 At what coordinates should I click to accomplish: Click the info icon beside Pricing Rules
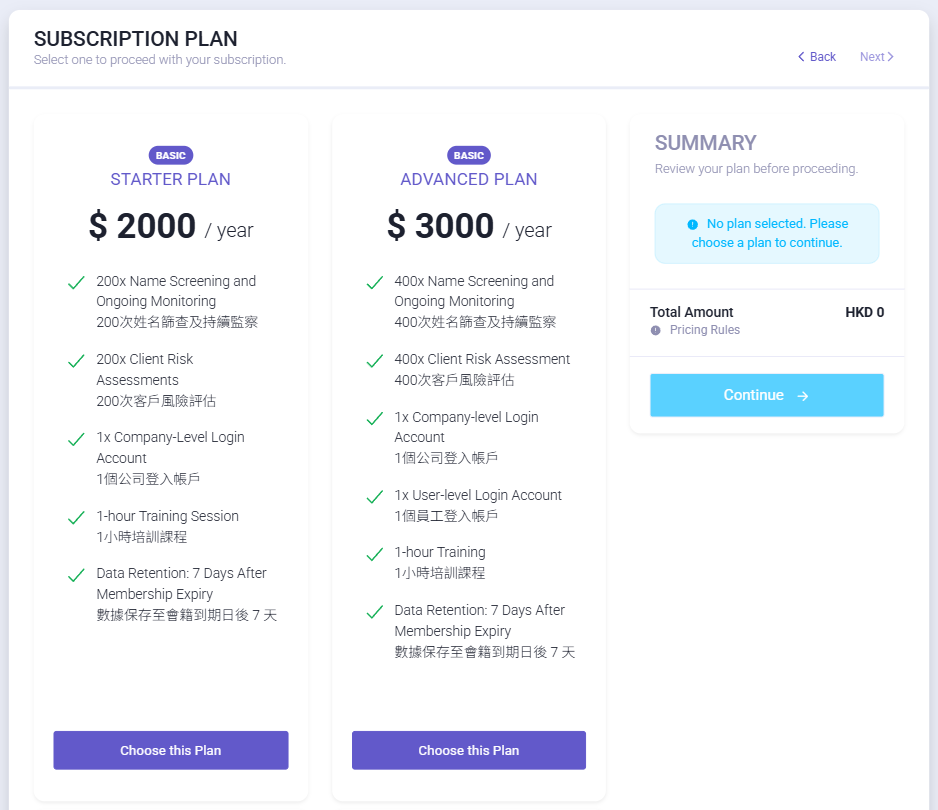click(656, 330)
